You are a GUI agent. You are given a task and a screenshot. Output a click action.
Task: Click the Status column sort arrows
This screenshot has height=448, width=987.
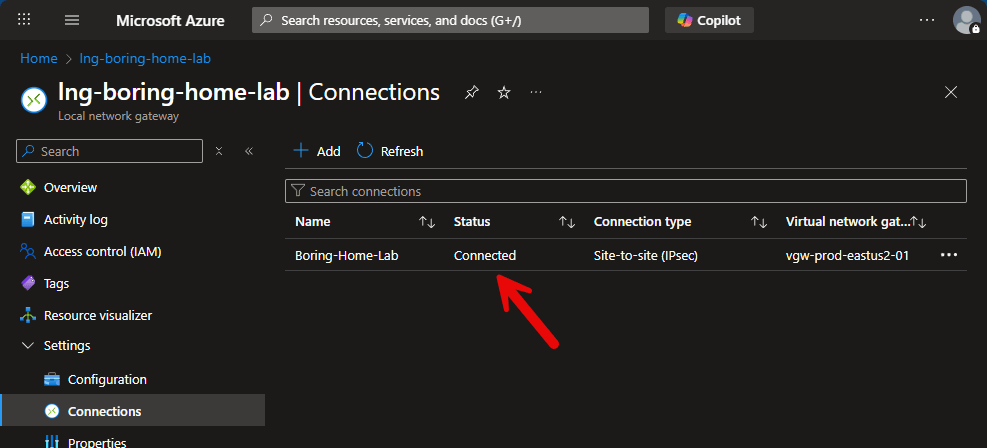[567, 222]
